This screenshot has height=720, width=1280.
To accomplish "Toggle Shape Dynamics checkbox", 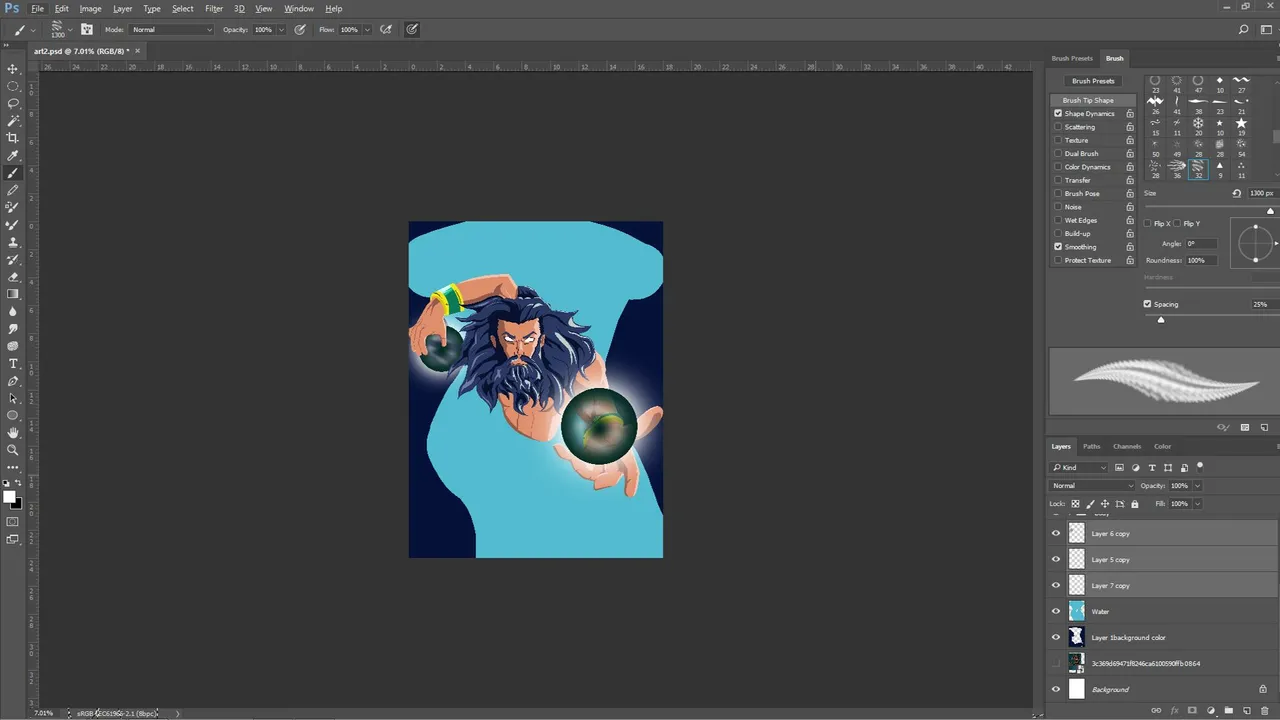I will [1058, 114].
